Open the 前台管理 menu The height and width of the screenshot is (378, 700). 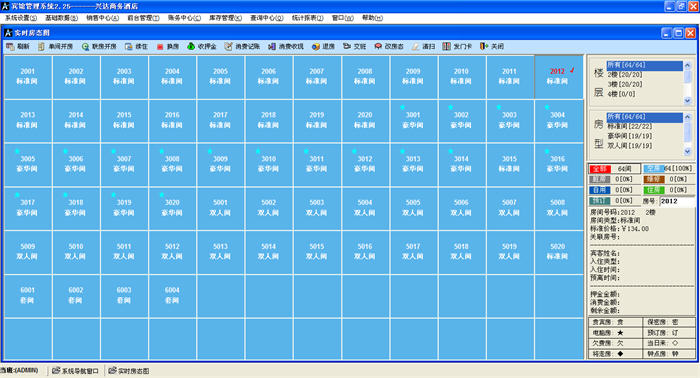click(x=143, y=18)
